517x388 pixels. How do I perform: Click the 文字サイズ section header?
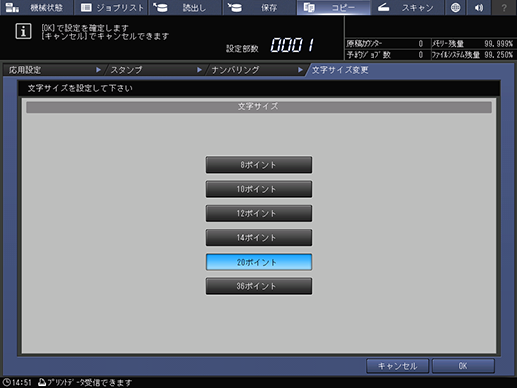coord(259,107)
